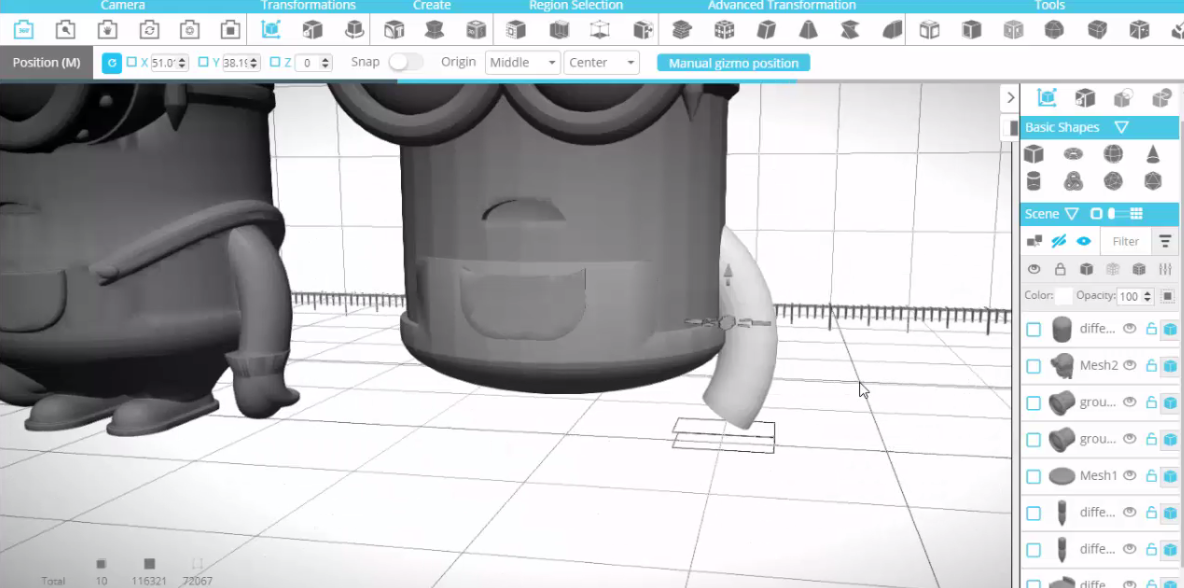The height and width of the screenshot is (588, 1184).
Task: Click the camera settings gear icon
Action: pyautogui.click(x=190, y=30)
